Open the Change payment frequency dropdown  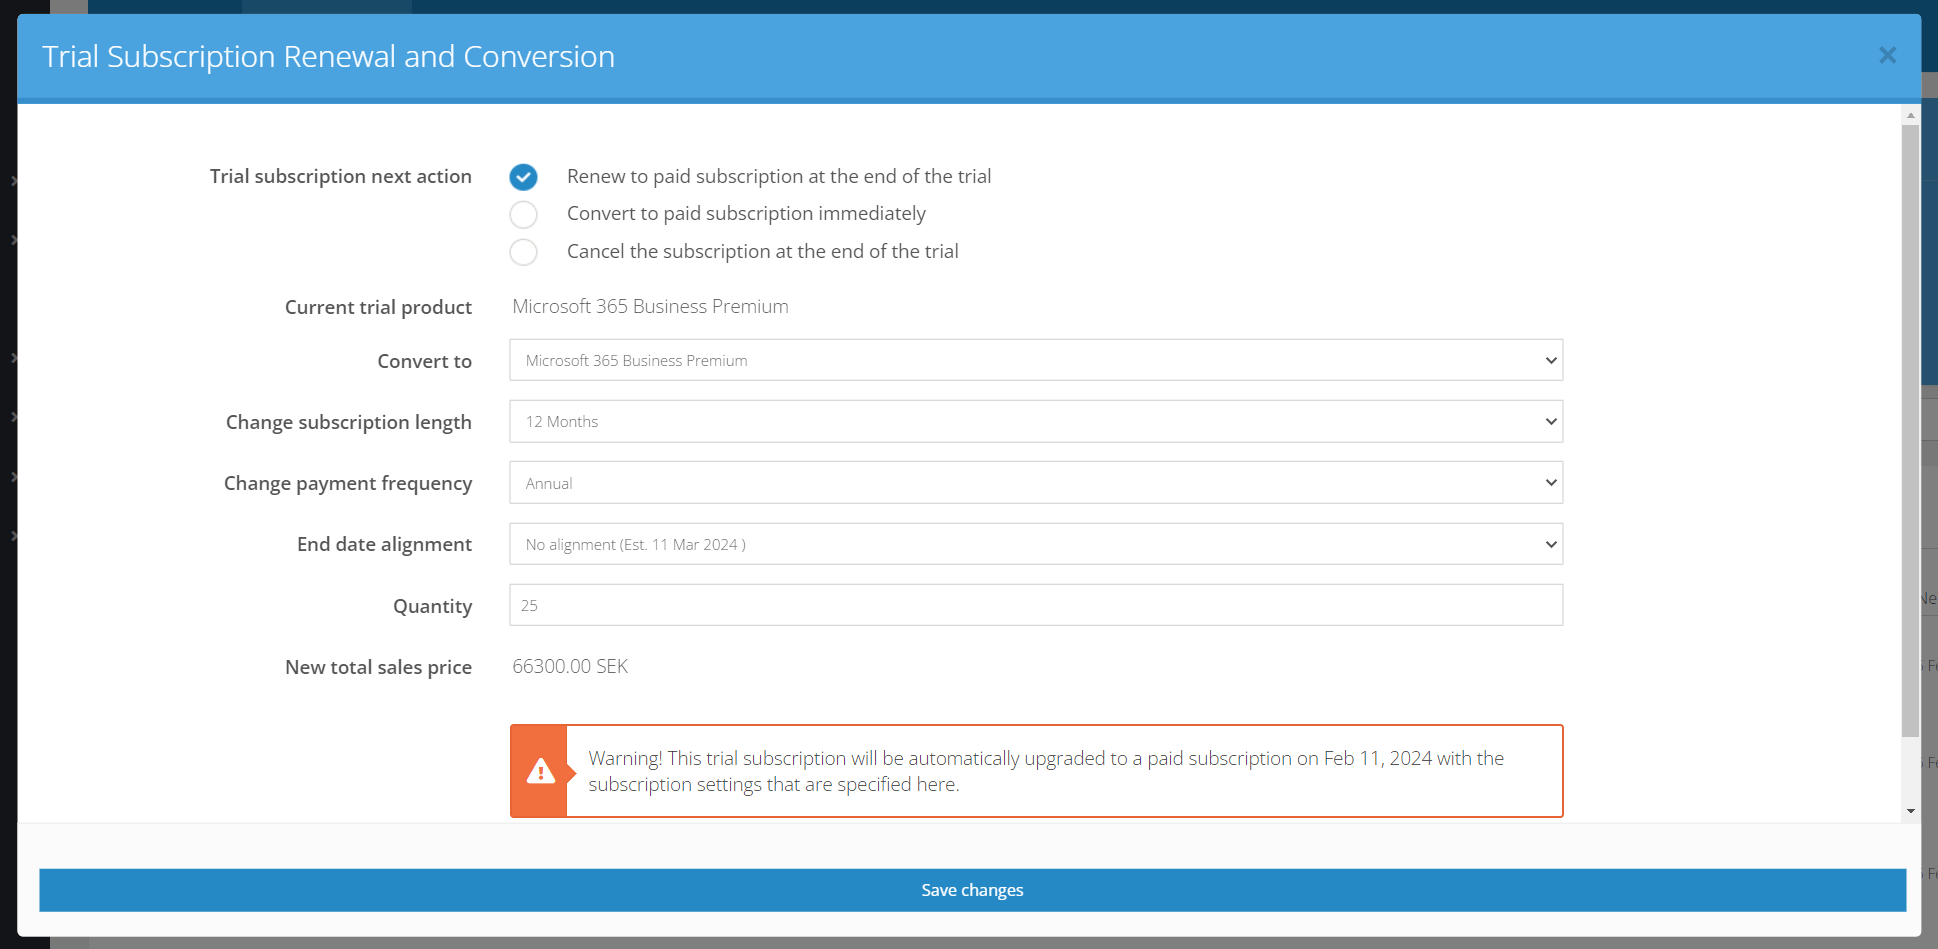click(x=1036, y=483)
